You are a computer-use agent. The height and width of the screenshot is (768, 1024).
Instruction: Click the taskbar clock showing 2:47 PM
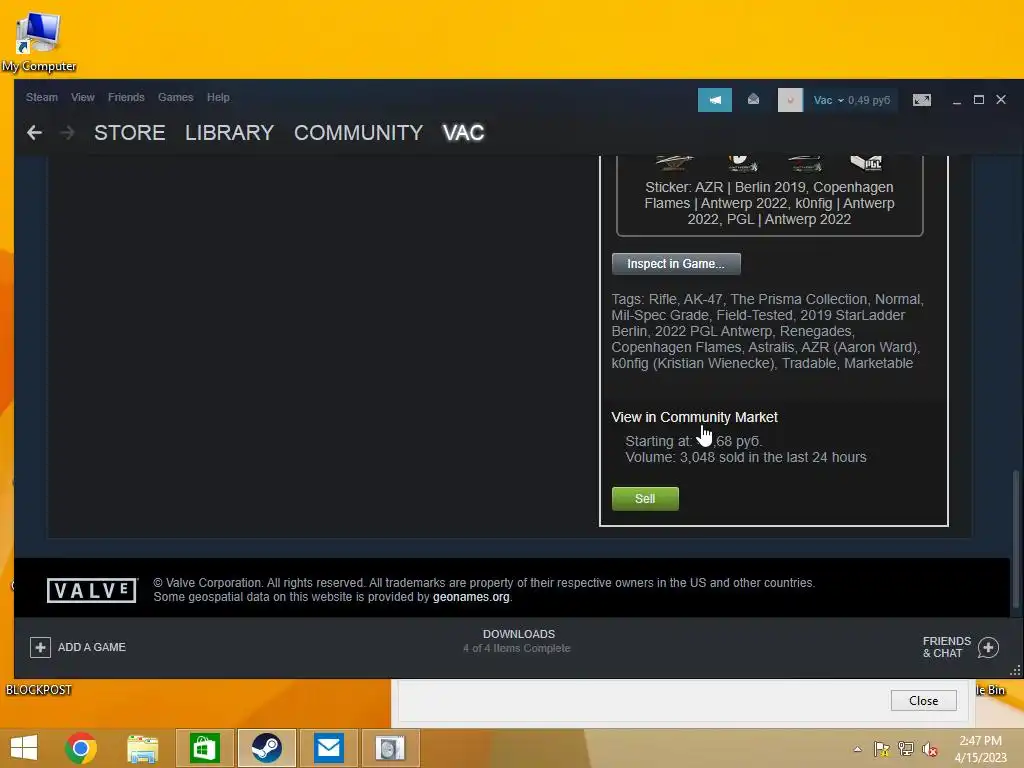point(980,749)
